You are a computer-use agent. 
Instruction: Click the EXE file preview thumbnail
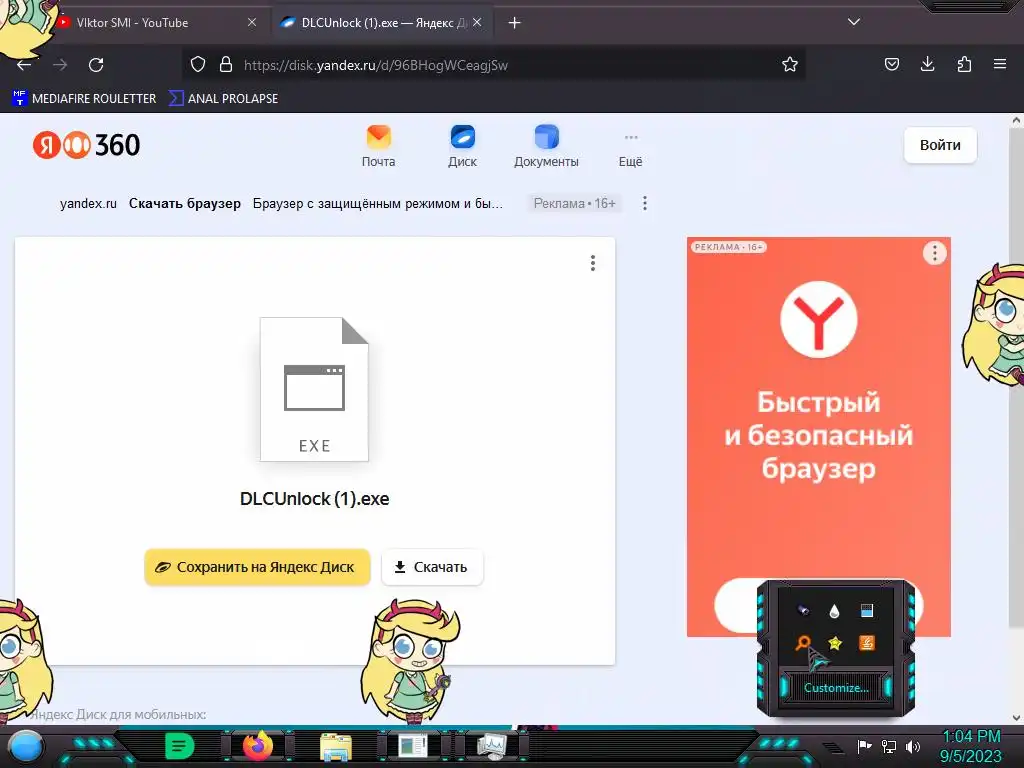314,389
